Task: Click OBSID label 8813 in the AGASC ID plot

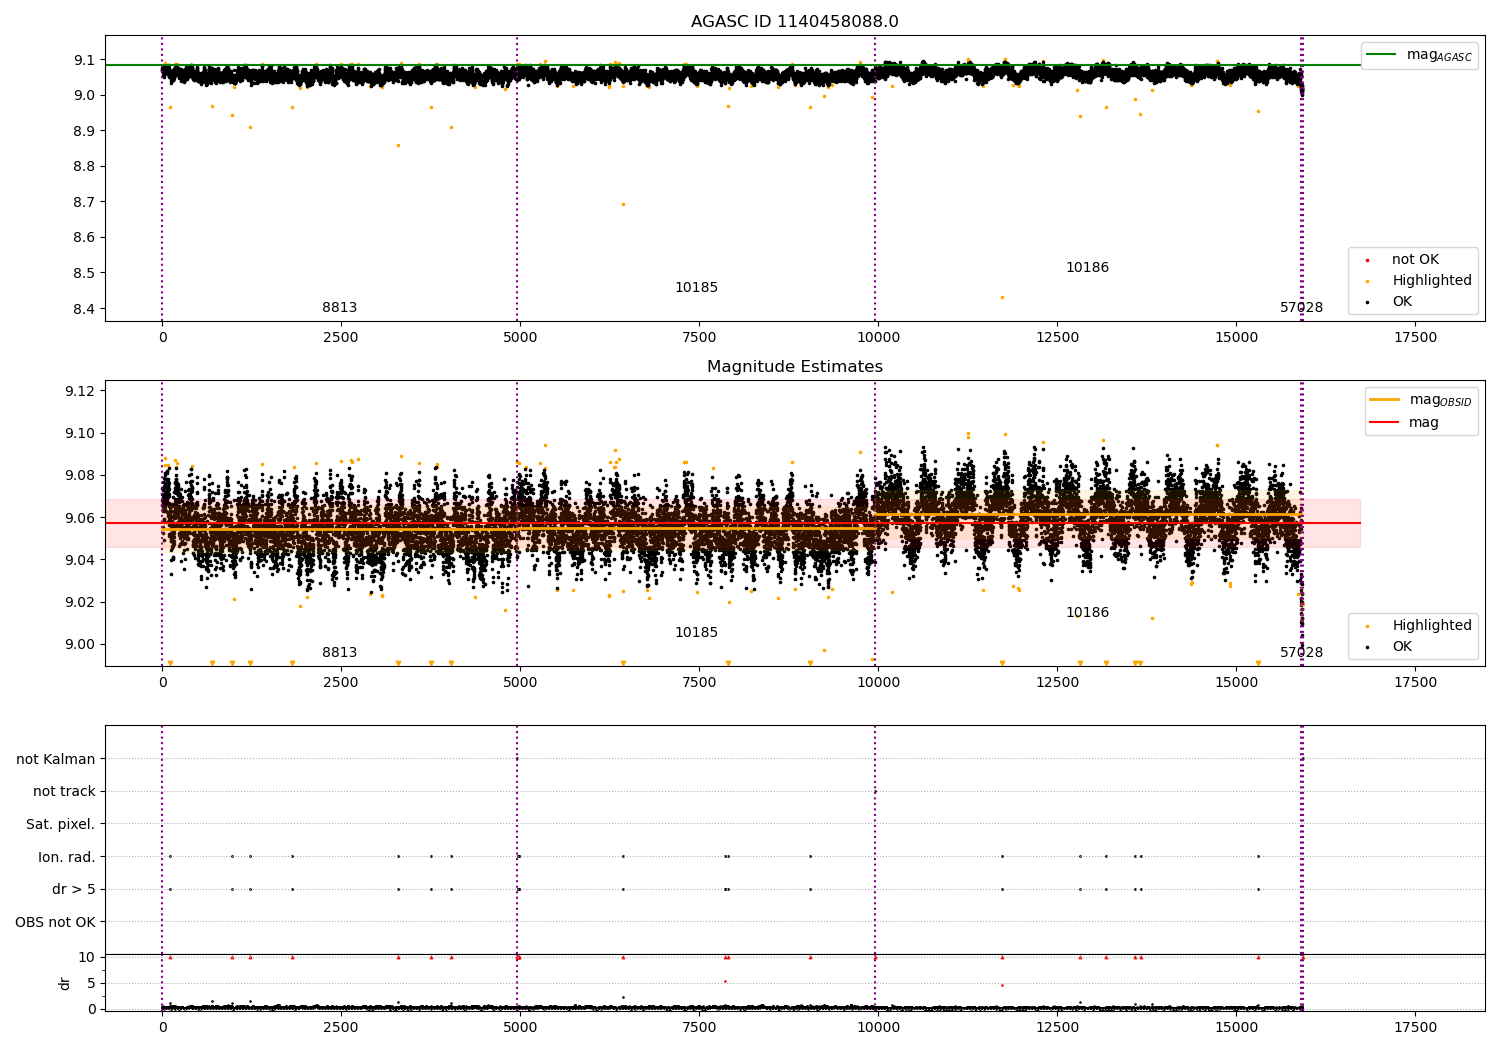Action: [x=339, y=308]
